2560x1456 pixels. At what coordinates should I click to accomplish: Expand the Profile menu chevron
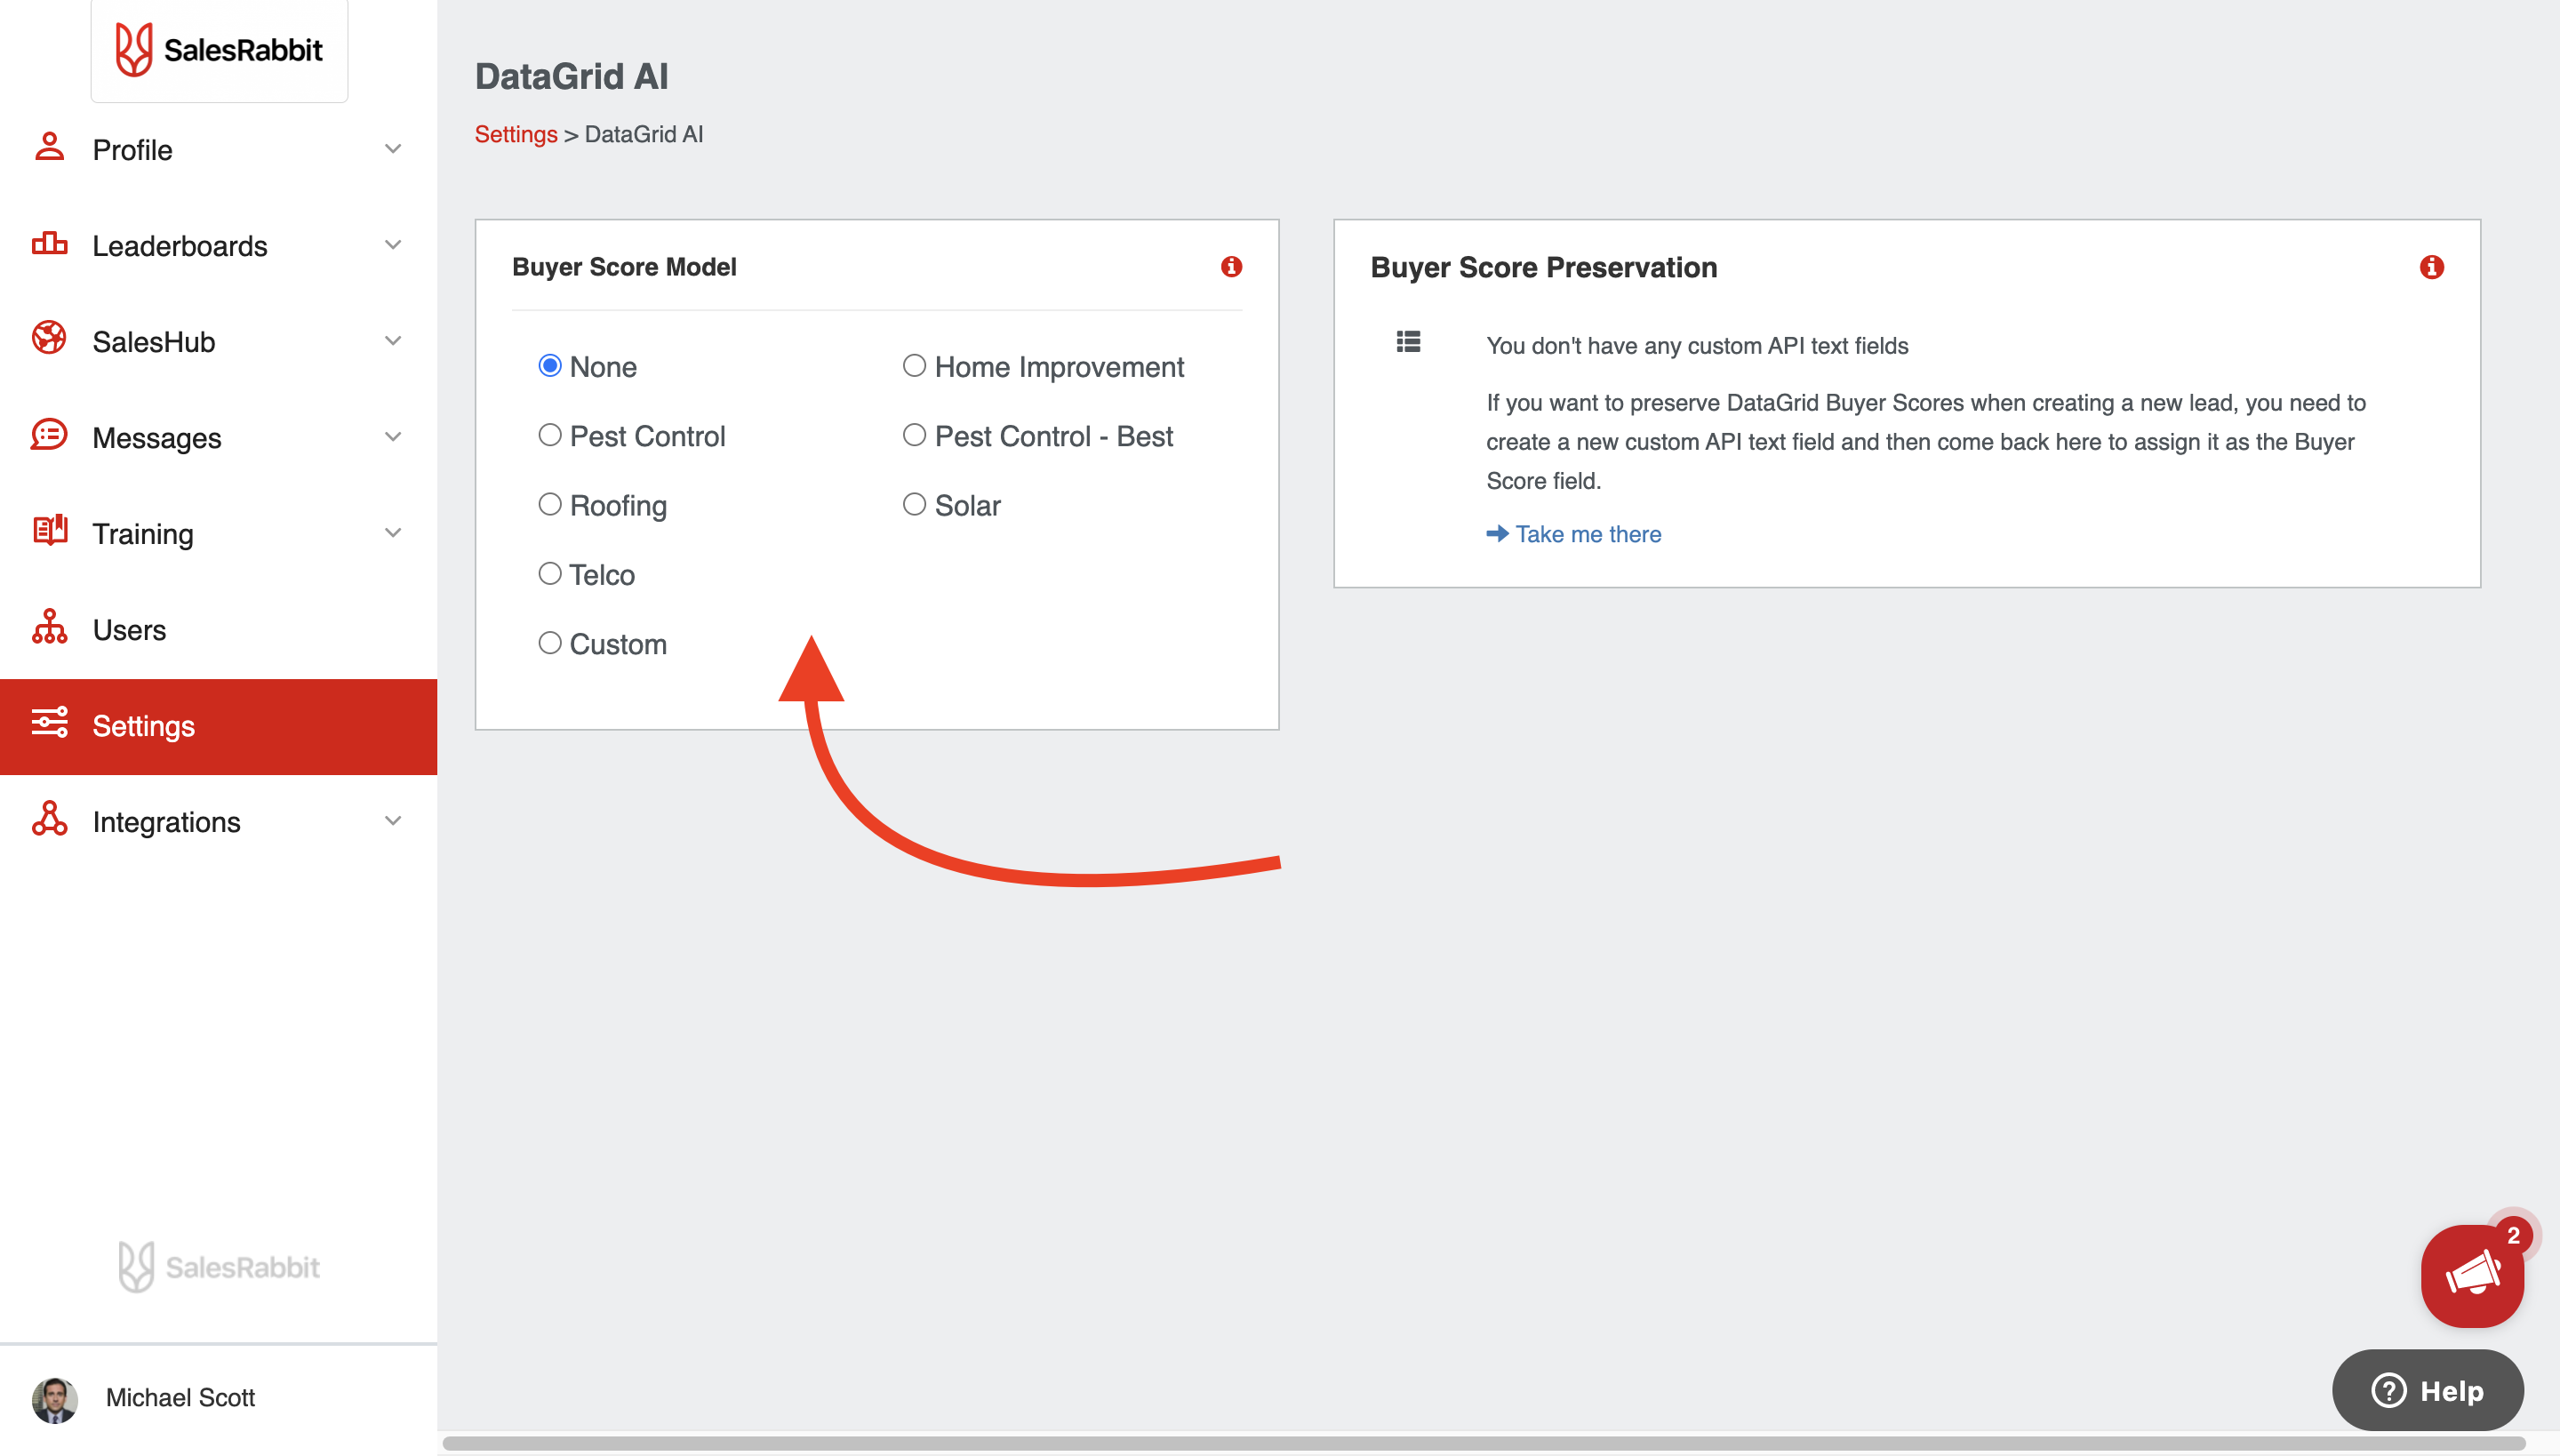[x=393, y=149]
